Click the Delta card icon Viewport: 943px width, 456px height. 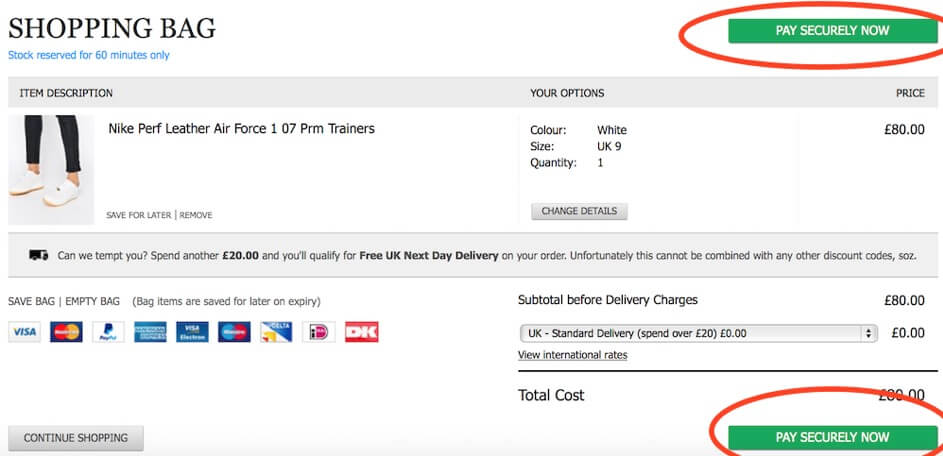(x=276, y=332)
